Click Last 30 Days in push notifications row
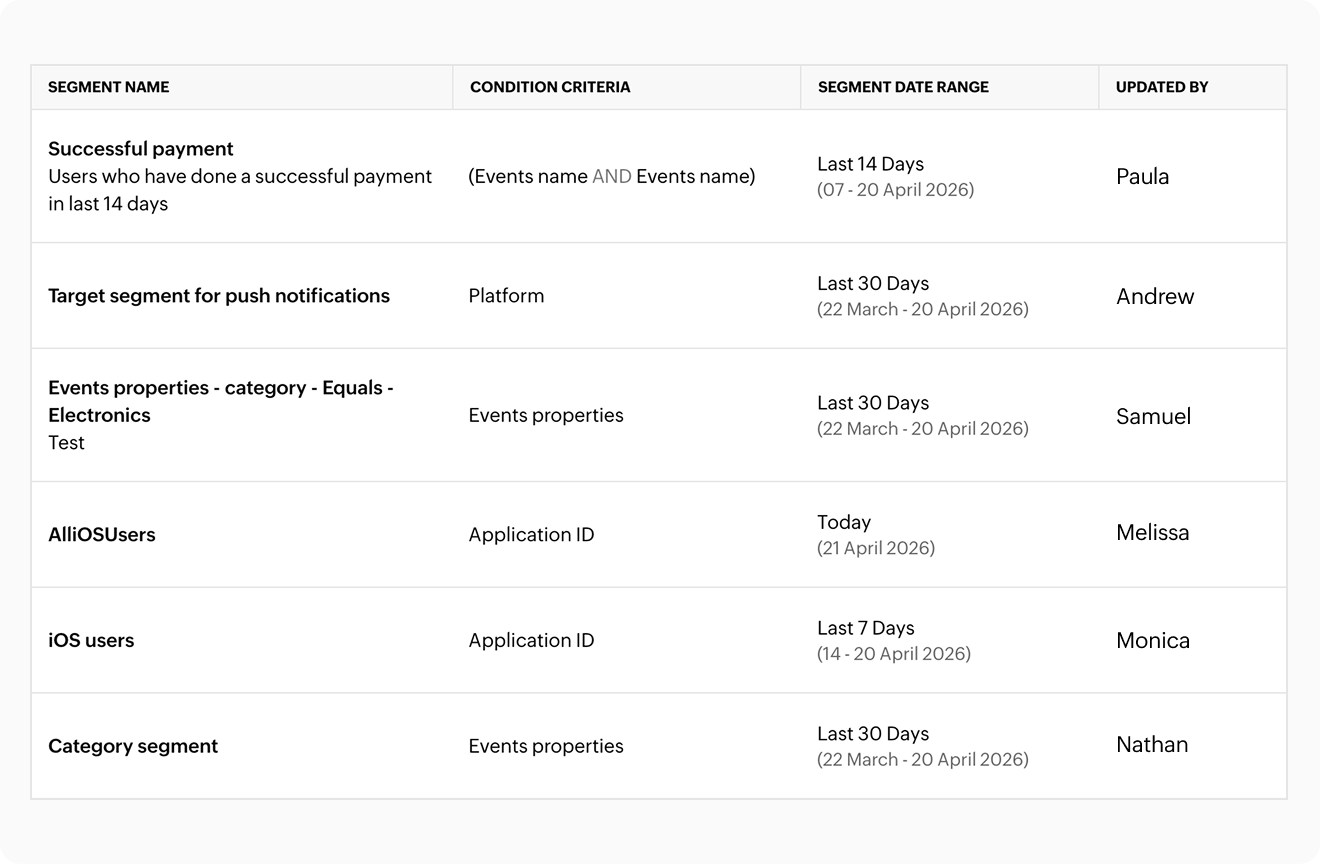 [873, 283]
